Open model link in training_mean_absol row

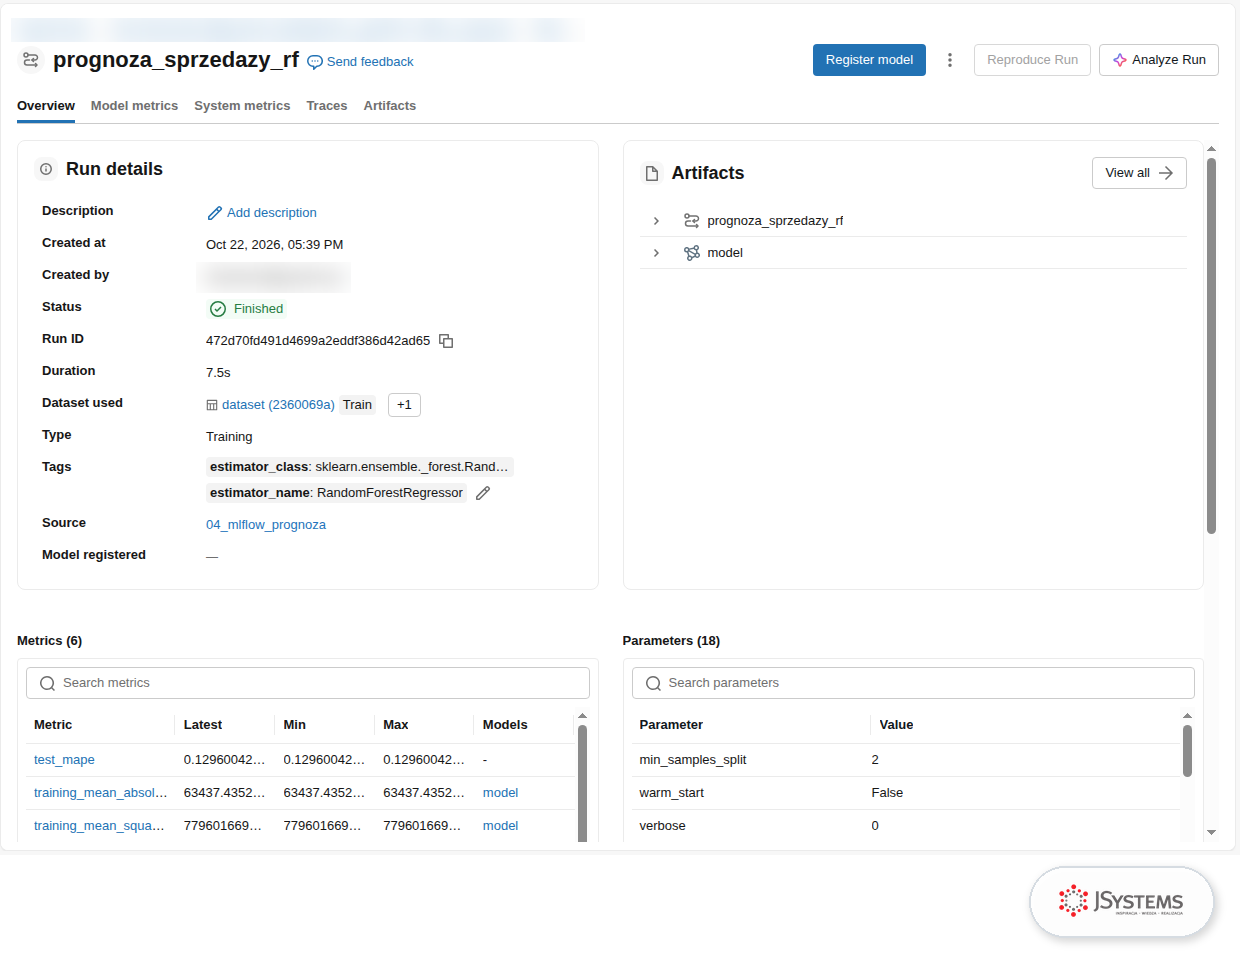[500, 793]
